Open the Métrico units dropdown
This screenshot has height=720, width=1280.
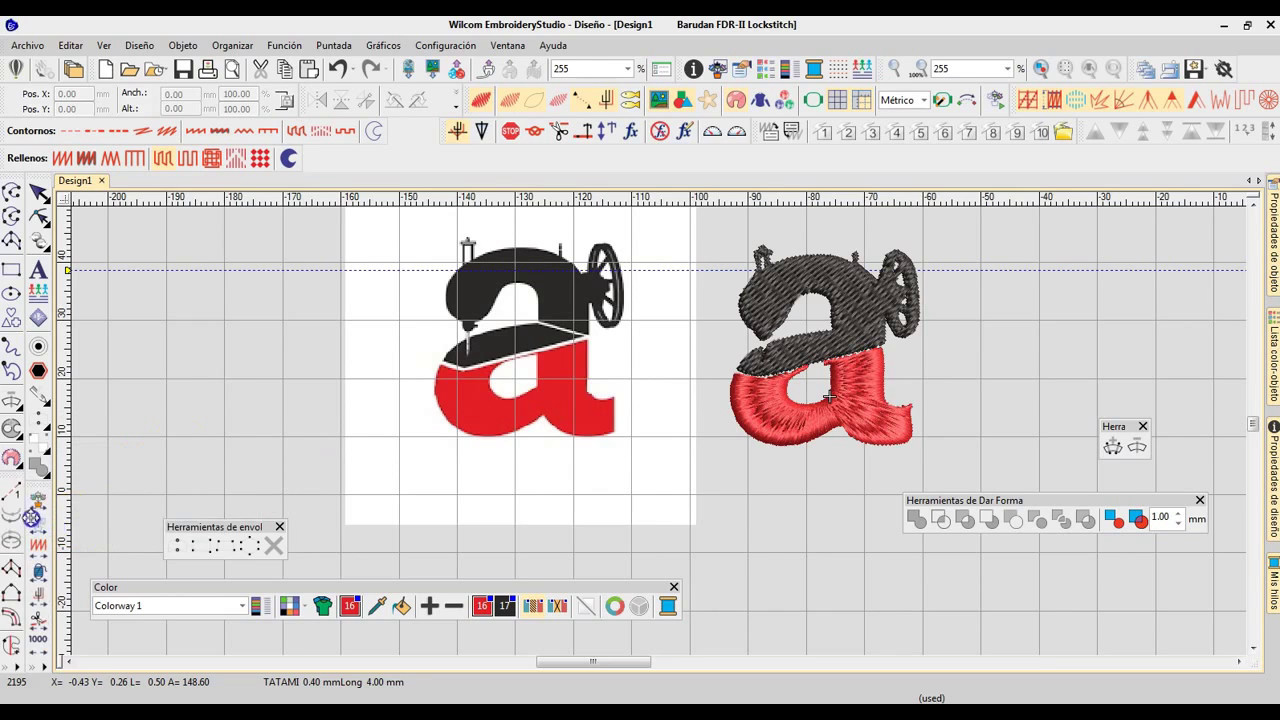[923, 100]
